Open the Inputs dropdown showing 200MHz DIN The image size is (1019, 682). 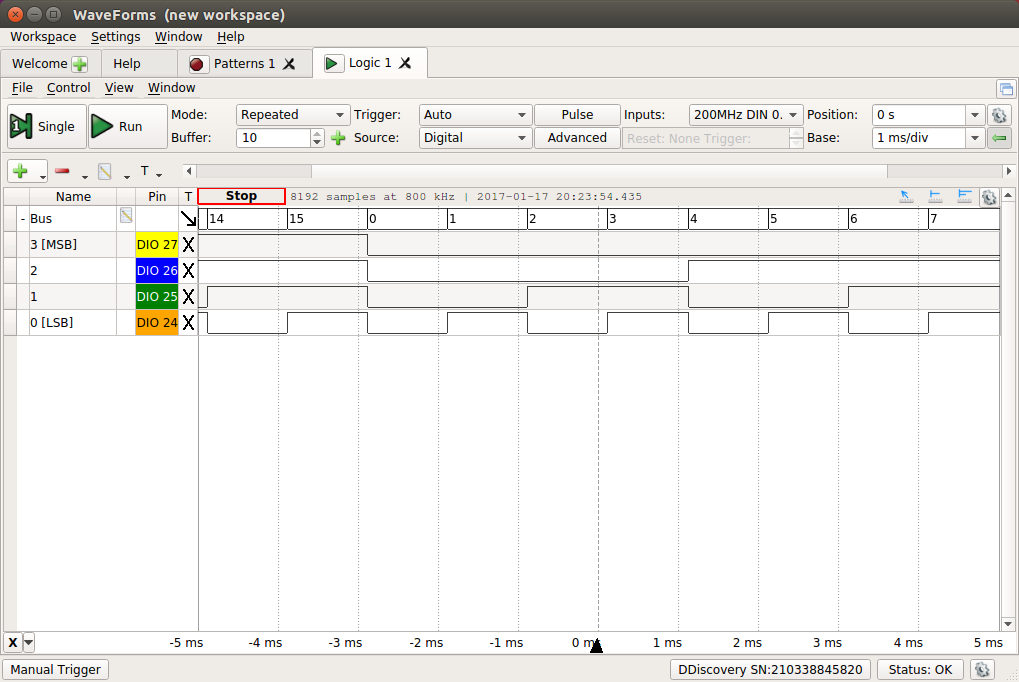pos(745,115)
